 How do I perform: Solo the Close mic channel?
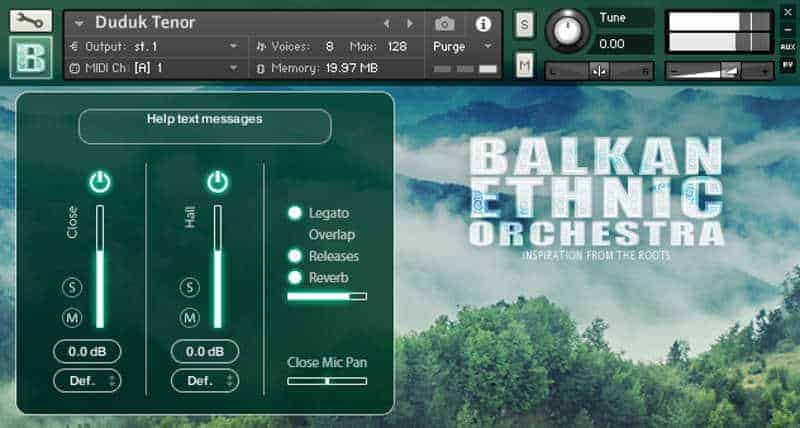tap(72, 288)
